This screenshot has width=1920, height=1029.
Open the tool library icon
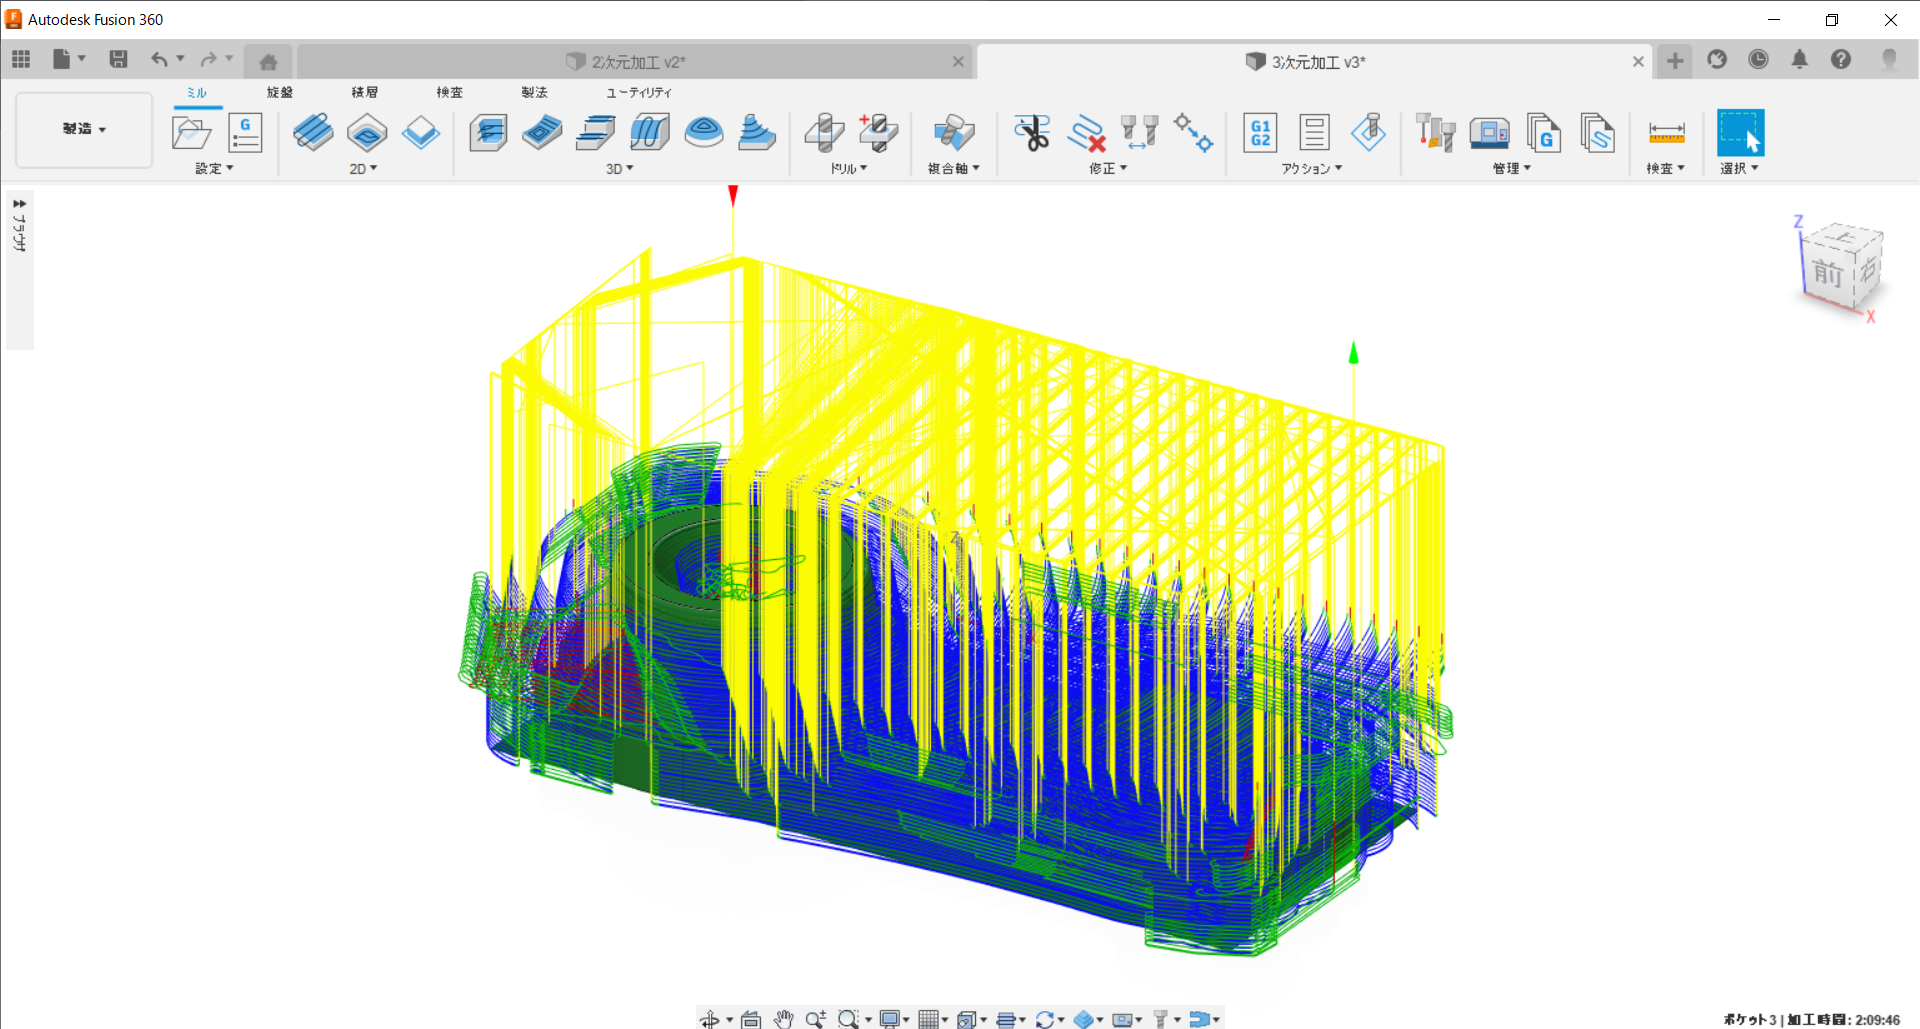1435,133
